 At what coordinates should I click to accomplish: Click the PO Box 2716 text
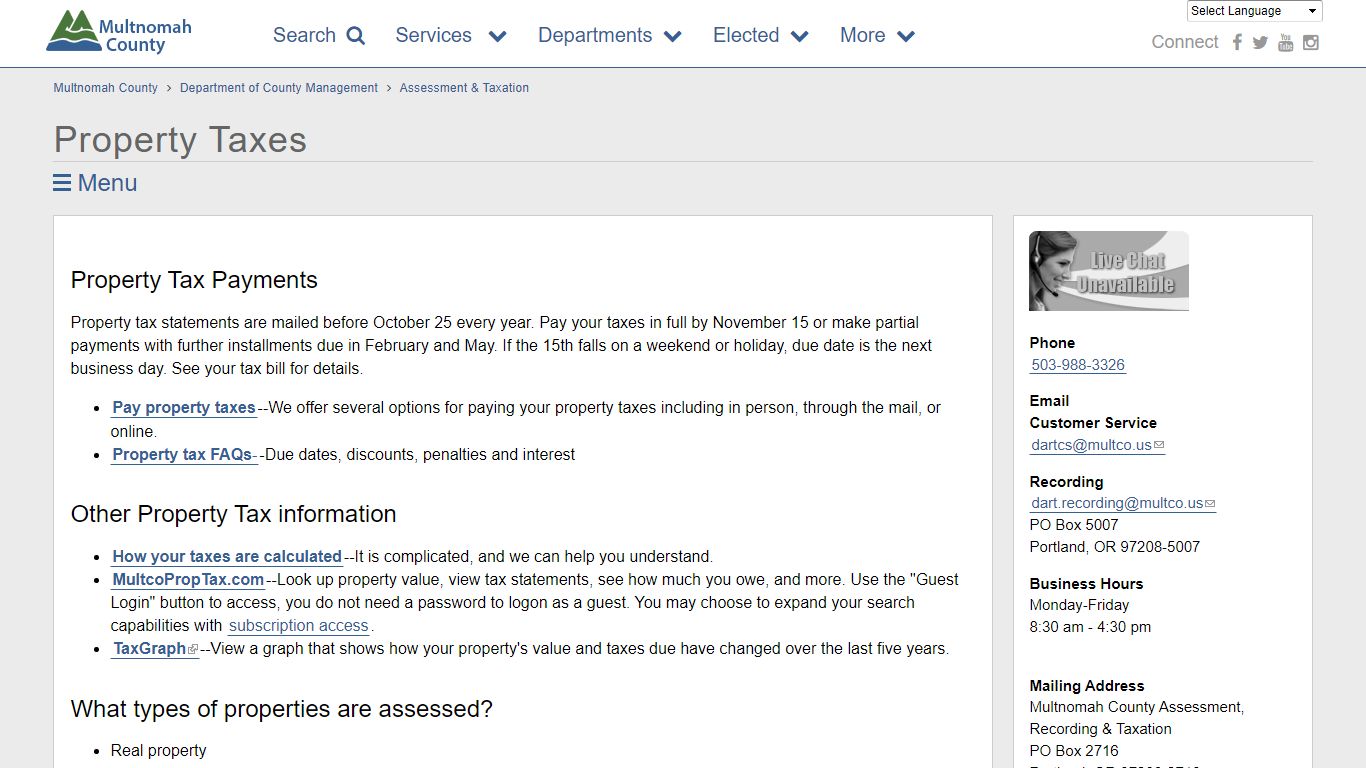[x=1074, y=751]
